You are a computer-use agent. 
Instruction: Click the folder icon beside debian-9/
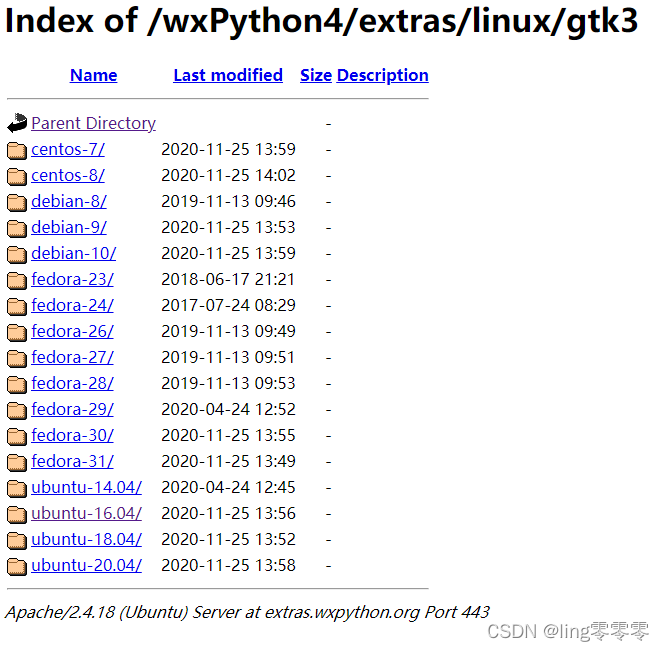pos(17,228)
